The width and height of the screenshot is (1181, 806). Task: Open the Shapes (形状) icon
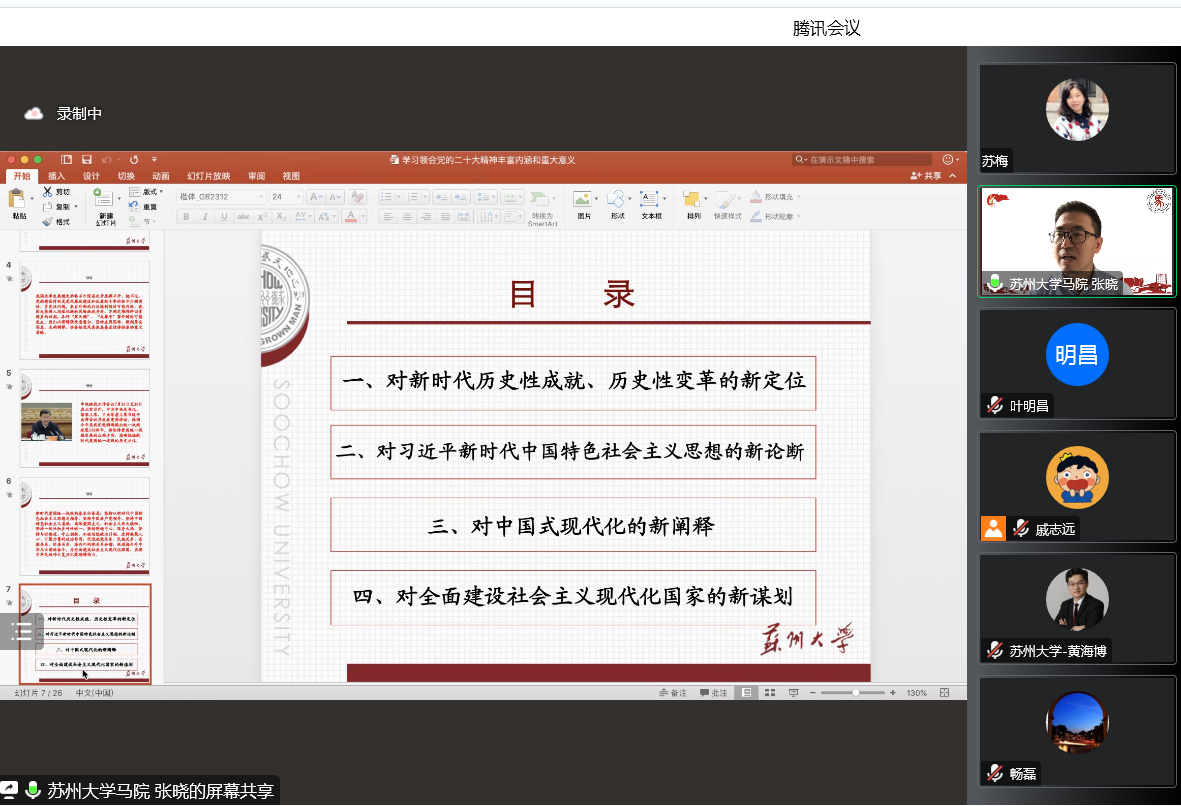point(616,199)
